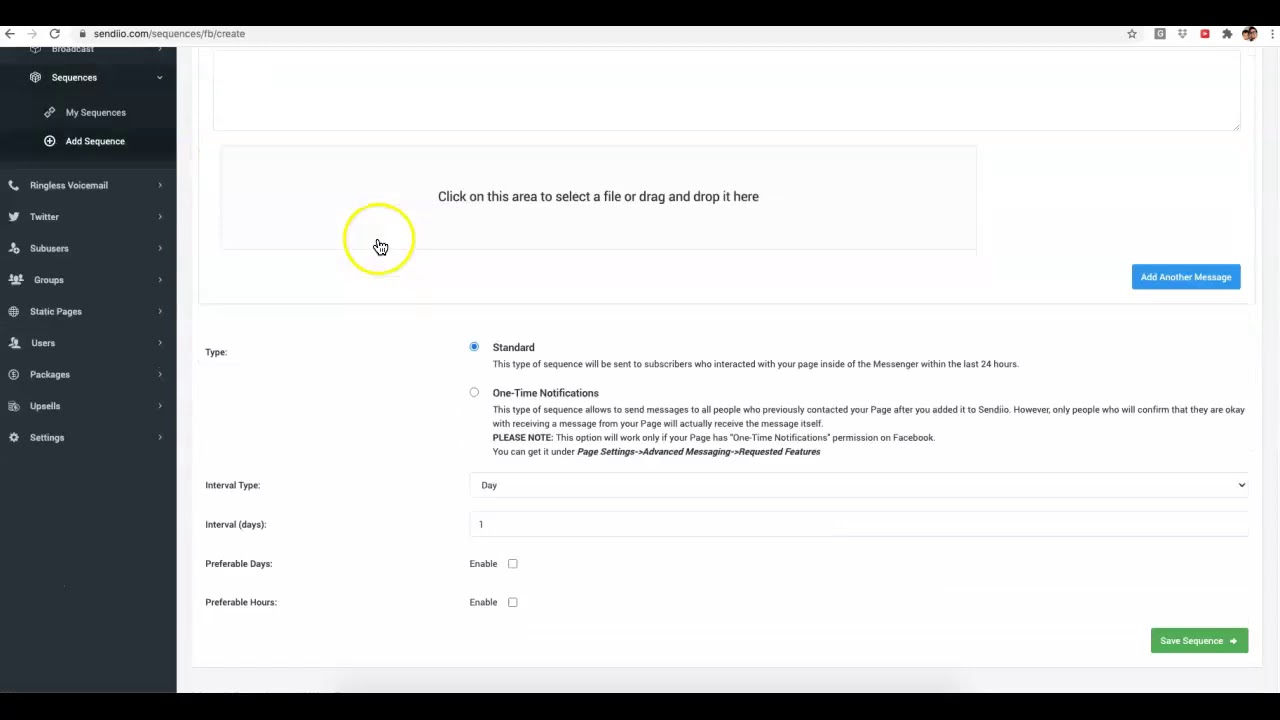Click the Subusers person icon
Screen dimensions: 1280x720
pyautogui.click(x=14, y=248)
